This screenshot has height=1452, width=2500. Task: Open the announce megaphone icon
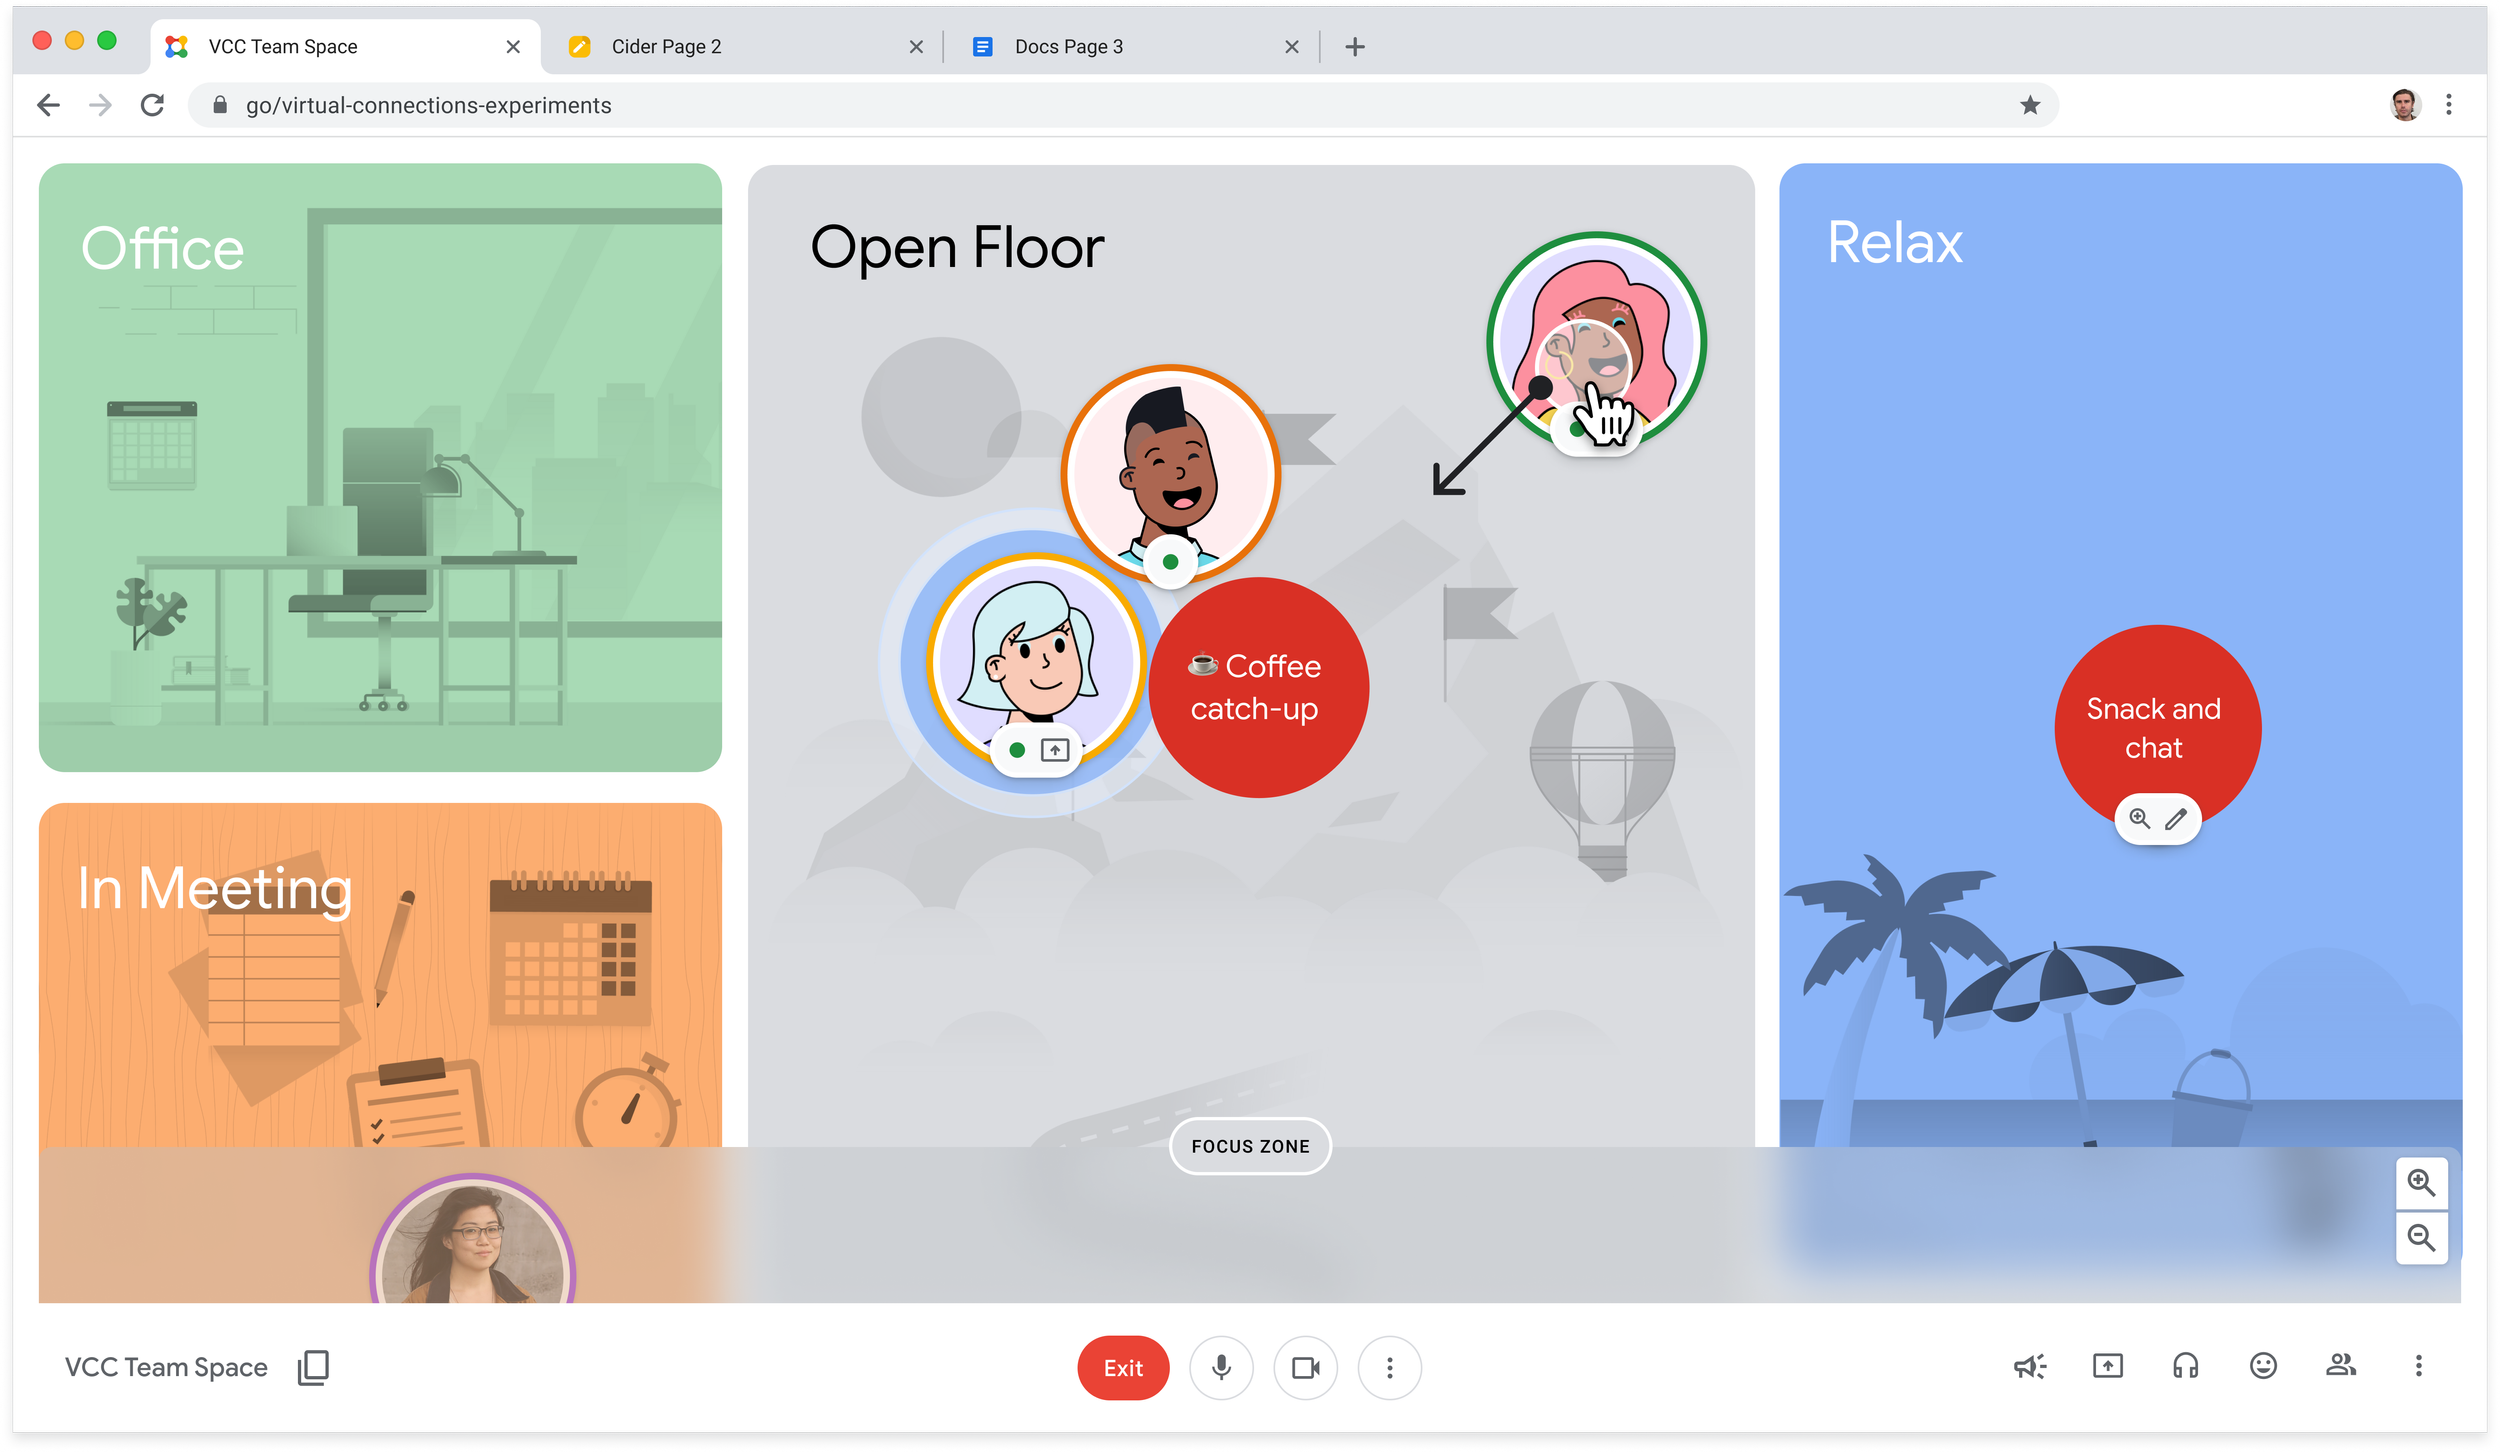pyautogui.click(x=2029, y=1366)
